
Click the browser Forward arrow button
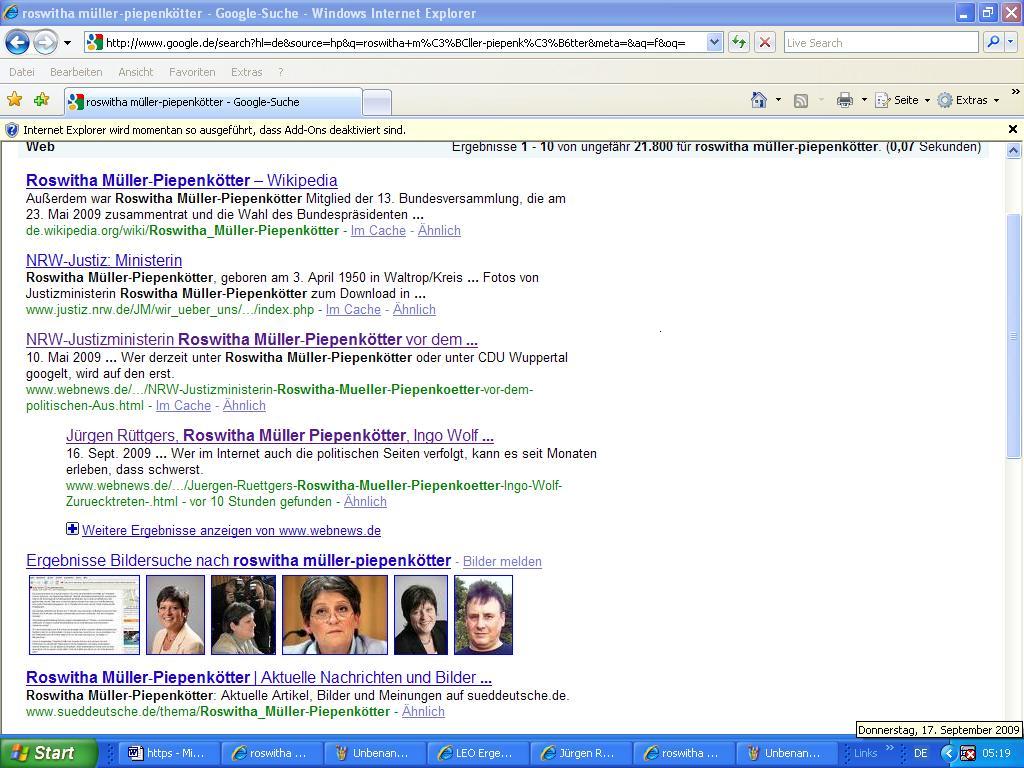pyautogui.click(x=45, y=43)
